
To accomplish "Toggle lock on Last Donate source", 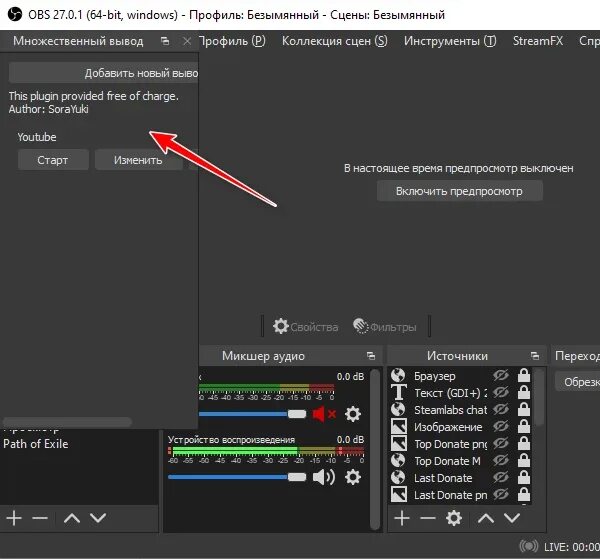I will point(524,478).
